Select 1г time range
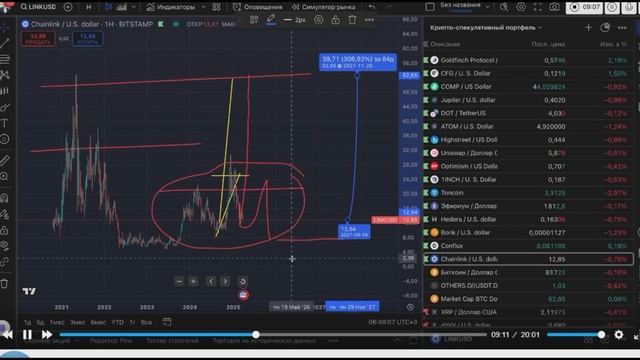 tap(132, 322)
